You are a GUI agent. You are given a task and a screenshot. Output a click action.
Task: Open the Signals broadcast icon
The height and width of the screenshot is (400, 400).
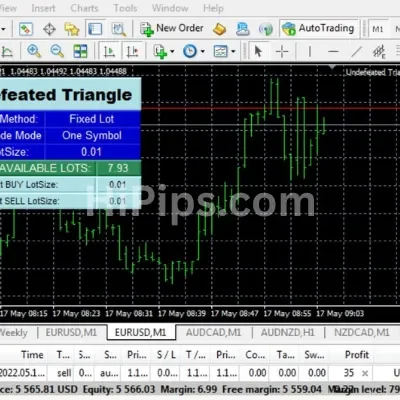pos(266,29)
